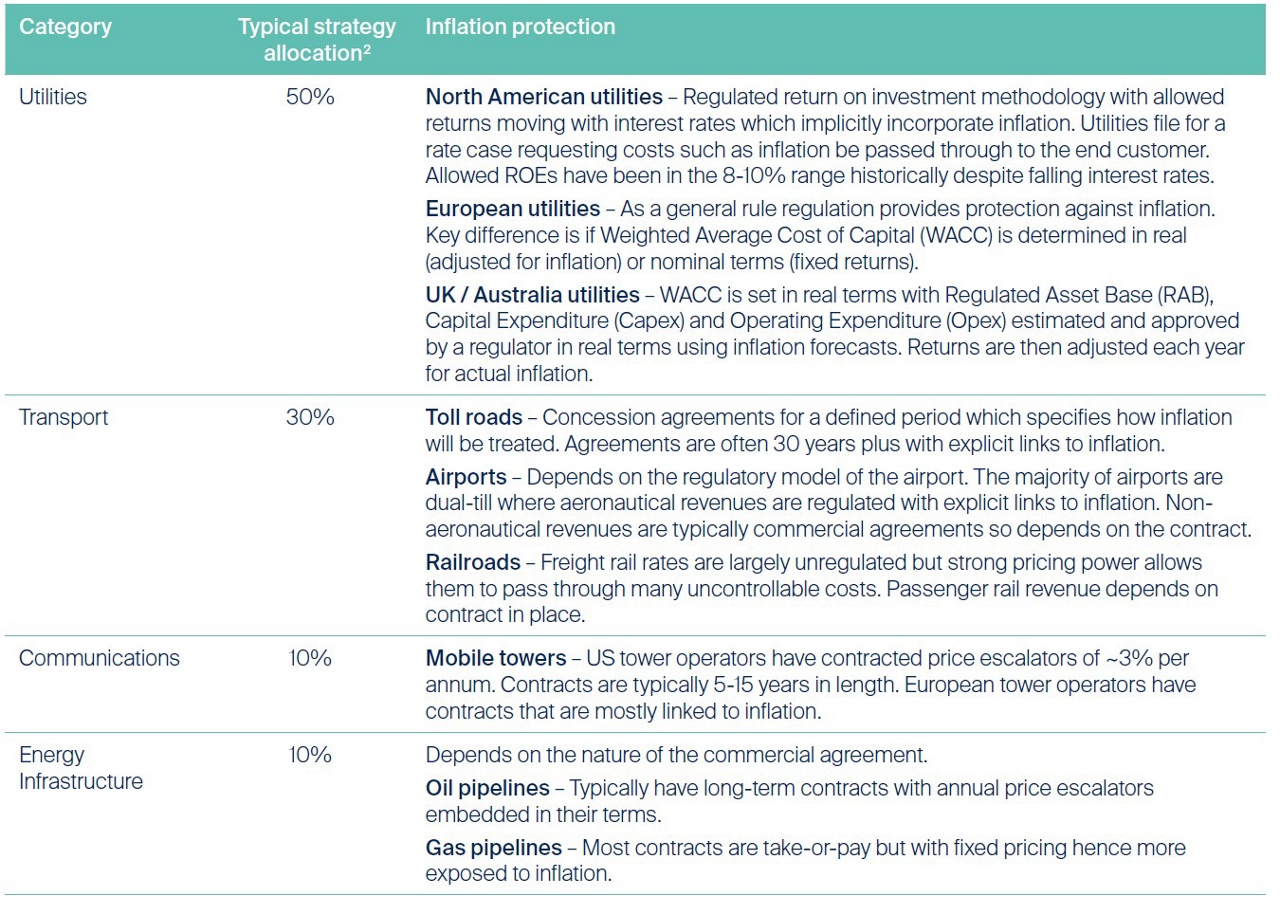Select the Communications category cell
Screen dimensions: 1280x898
point(99,658)
